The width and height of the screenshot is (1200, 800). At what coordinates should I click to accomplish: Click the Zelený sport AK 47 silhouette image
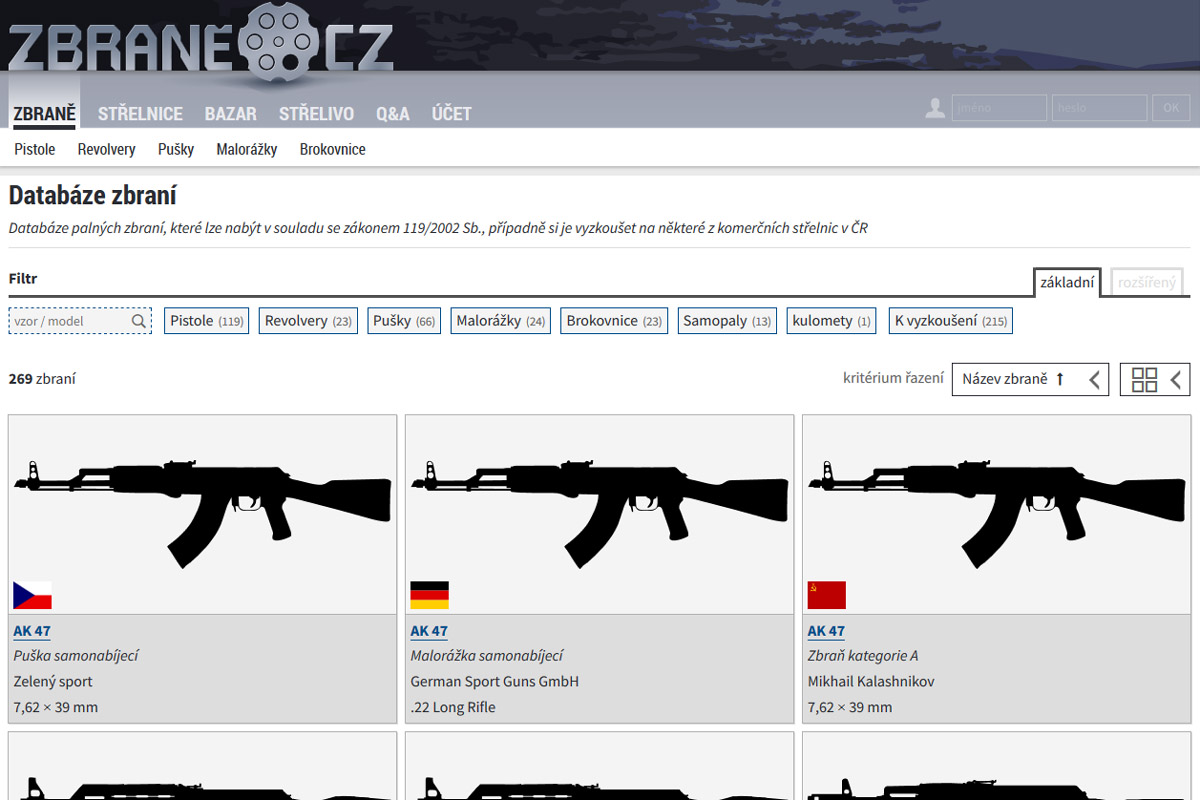tap(203, 514)
